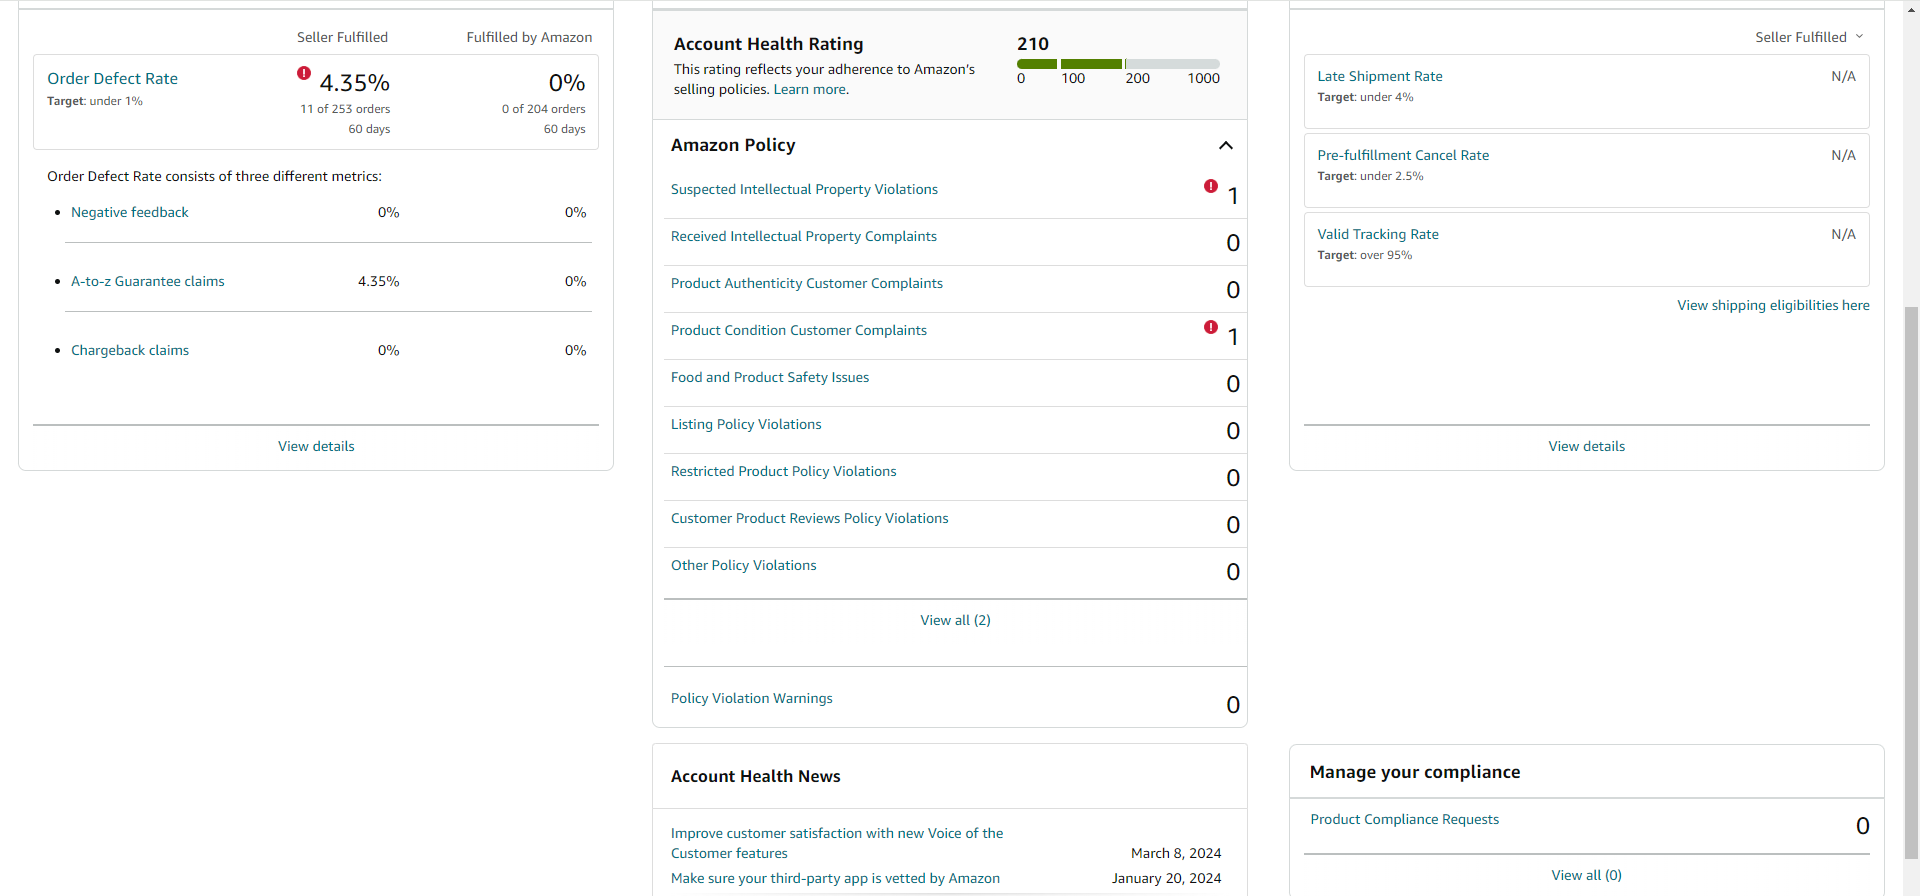Open Order Defect Rate link
Screen dimensions: 1920x896
[x=113, y=79]
